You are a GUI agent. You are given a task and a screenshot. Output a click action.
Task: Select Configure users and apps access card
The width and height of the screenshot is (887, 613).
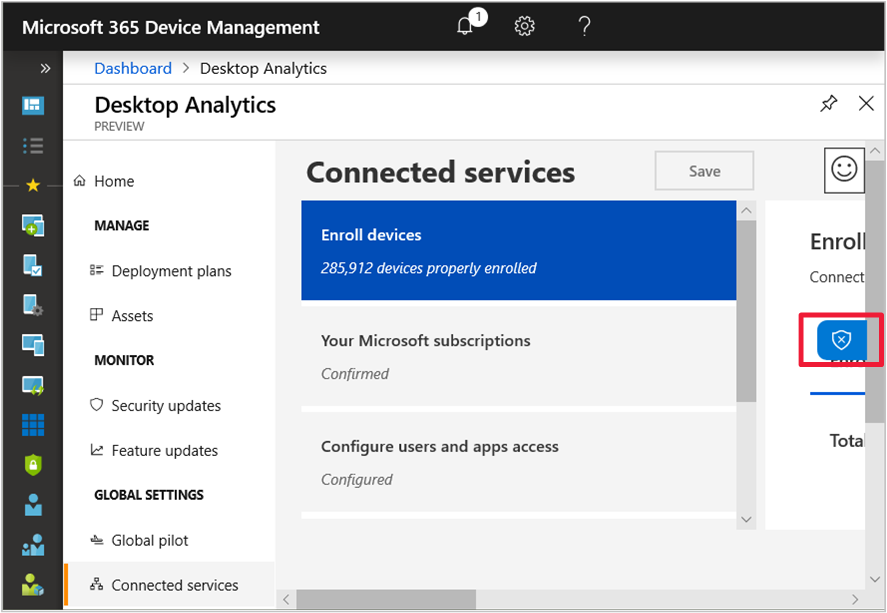(519, 462)
